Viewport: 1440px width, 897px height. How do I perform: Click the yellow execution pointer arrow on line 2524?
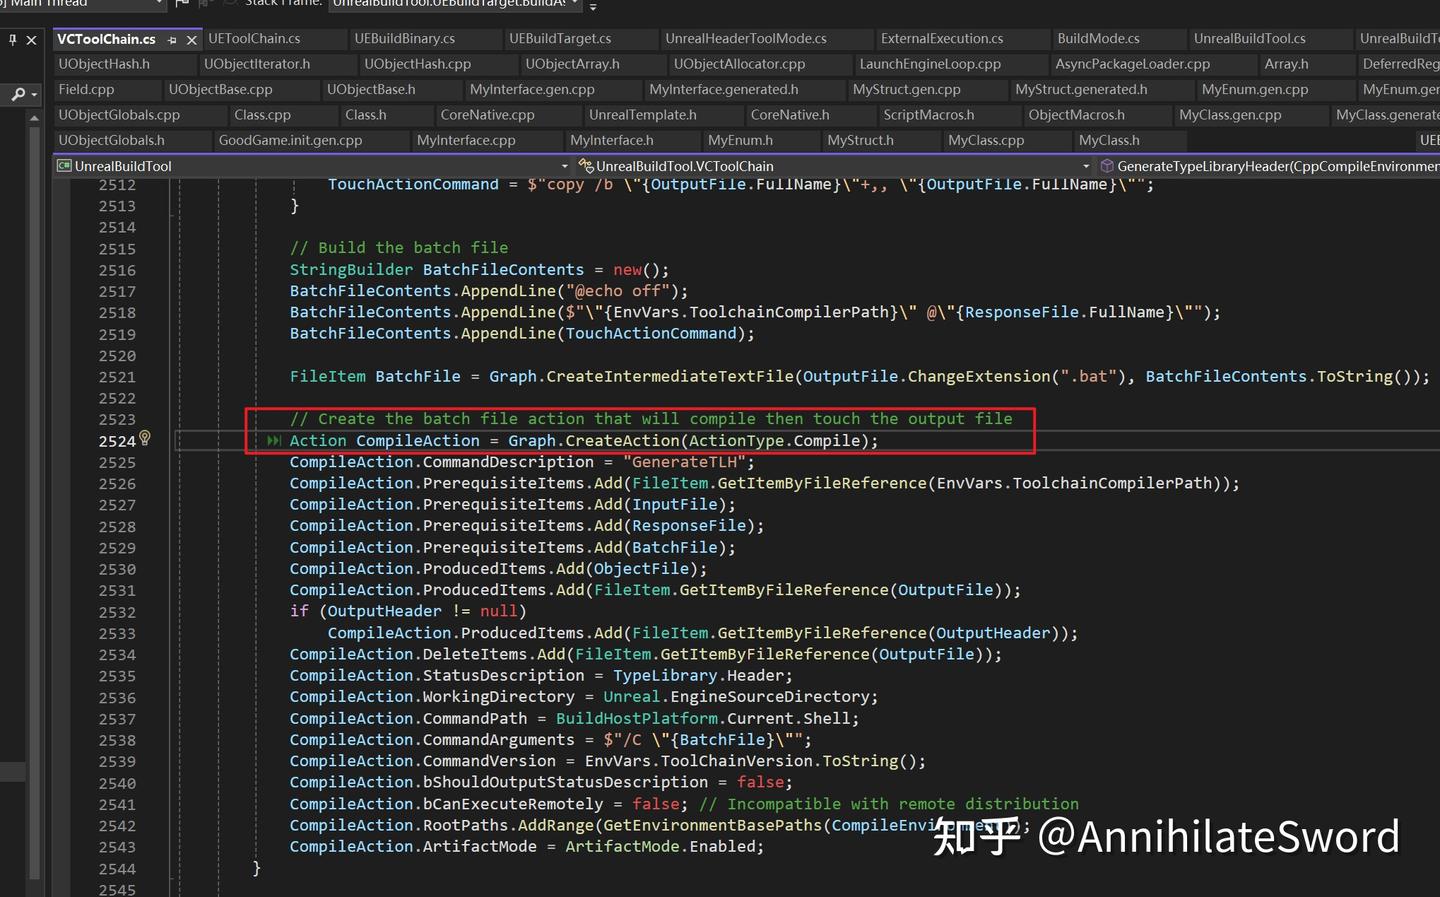pyautogui.click(x=273, y=440)
